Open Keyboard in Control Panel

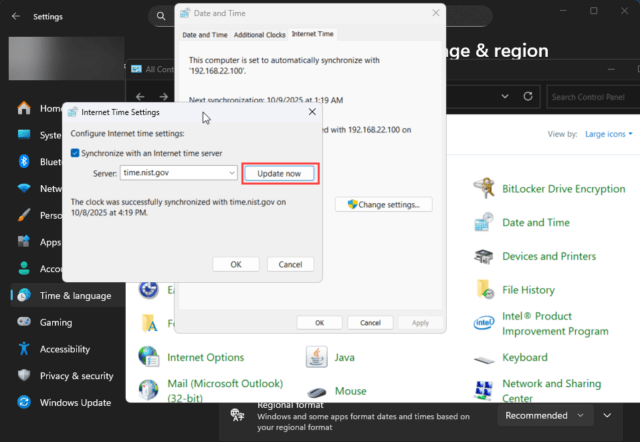[525, 358]
